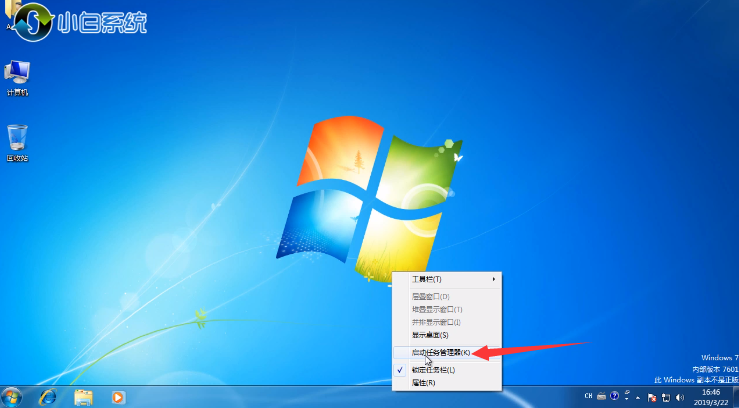Show hidden tray icons arrow
Screen dimensions: 739x408
click(638, 398)
